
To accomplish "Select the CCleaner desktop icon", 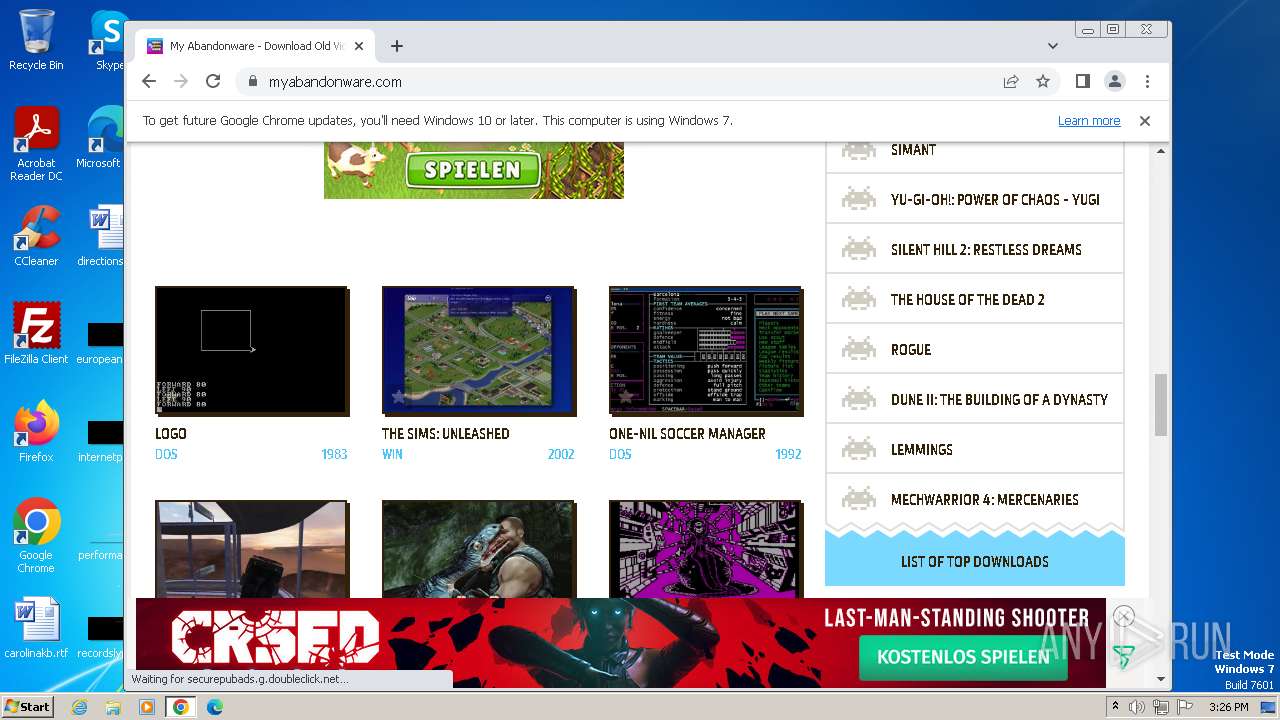I will [x=36, y=236].
